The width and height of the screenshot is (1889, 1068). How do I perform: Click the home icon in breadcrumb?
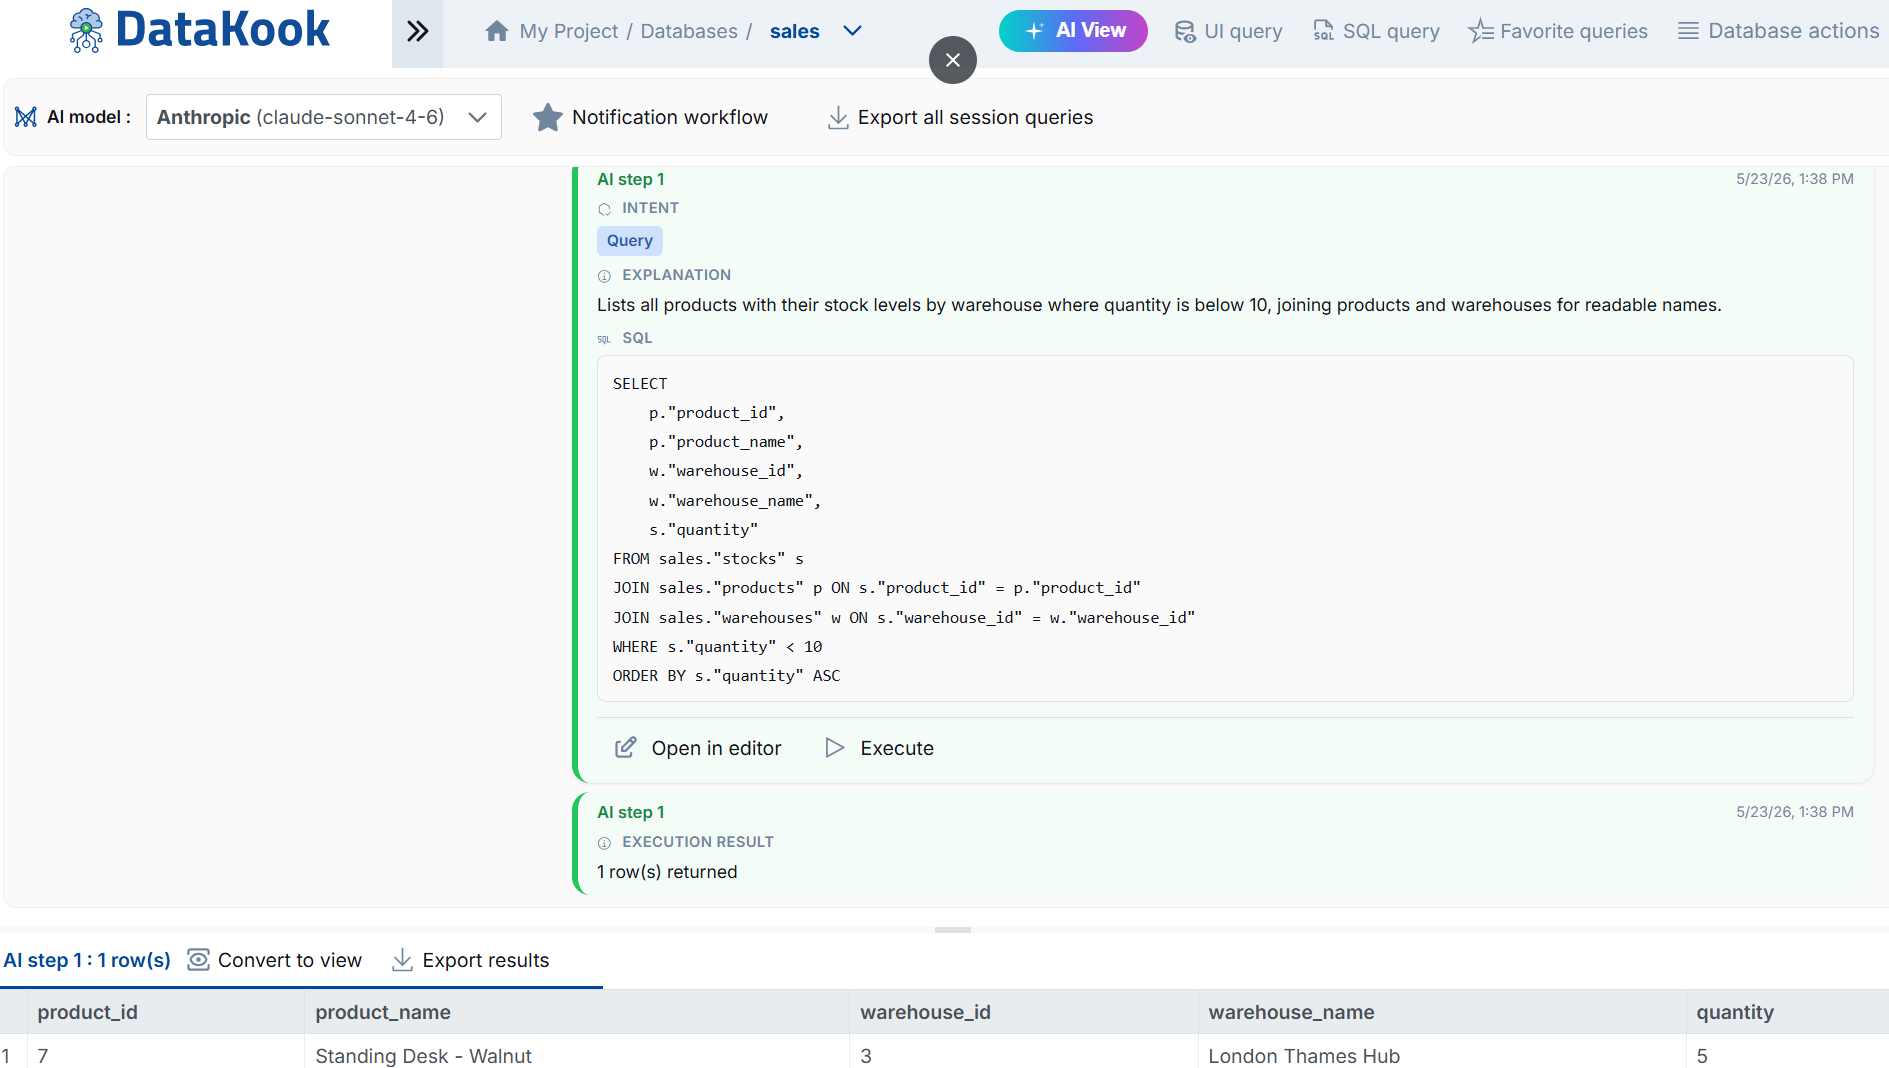point(497,31)
